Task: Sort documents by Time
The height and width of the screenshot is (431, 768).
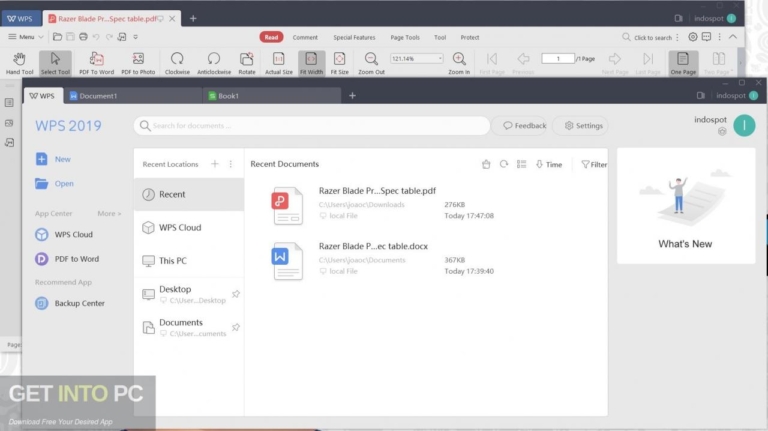Action: click(x=549, y=165)
